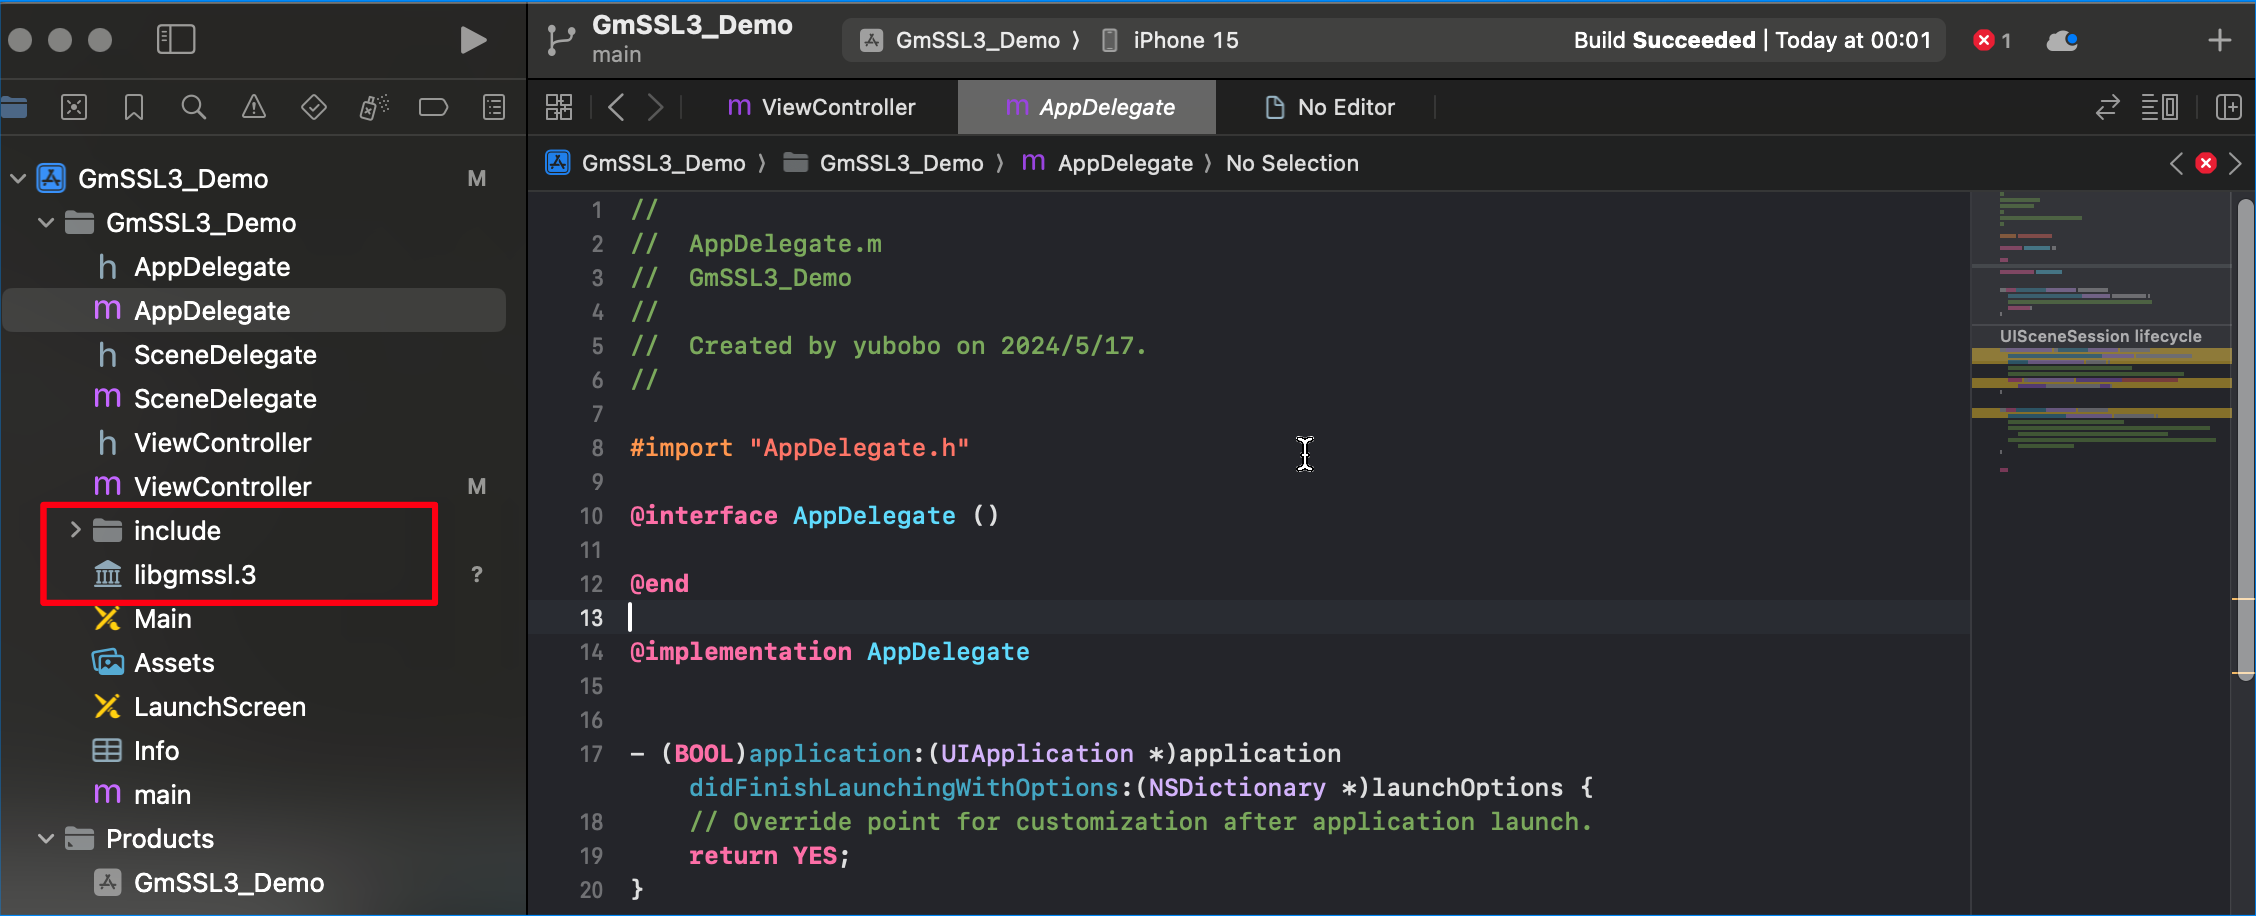Screen dimensions: 2256x916
Task: Open the Source Control navigator
Action: click(74, 107)
